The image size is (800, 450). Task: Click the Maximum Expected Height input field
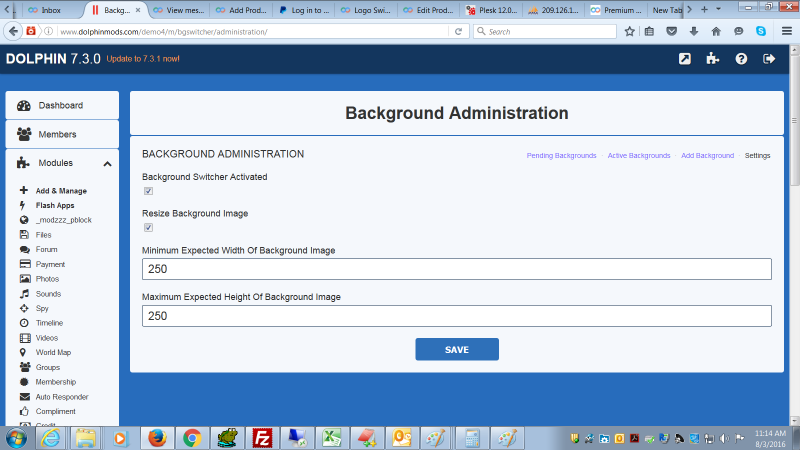[457, 316]
